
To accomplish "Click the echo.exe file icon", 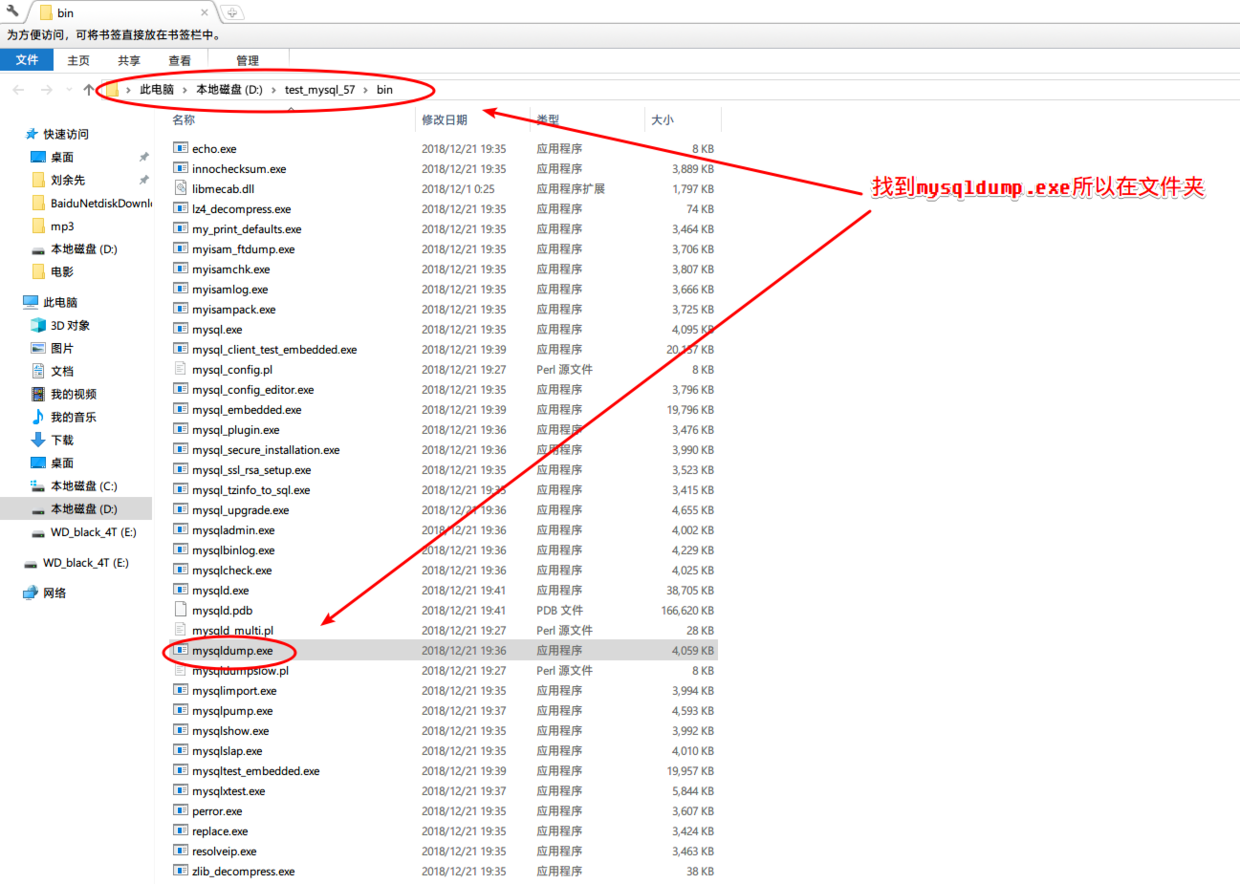I will 180,148.
